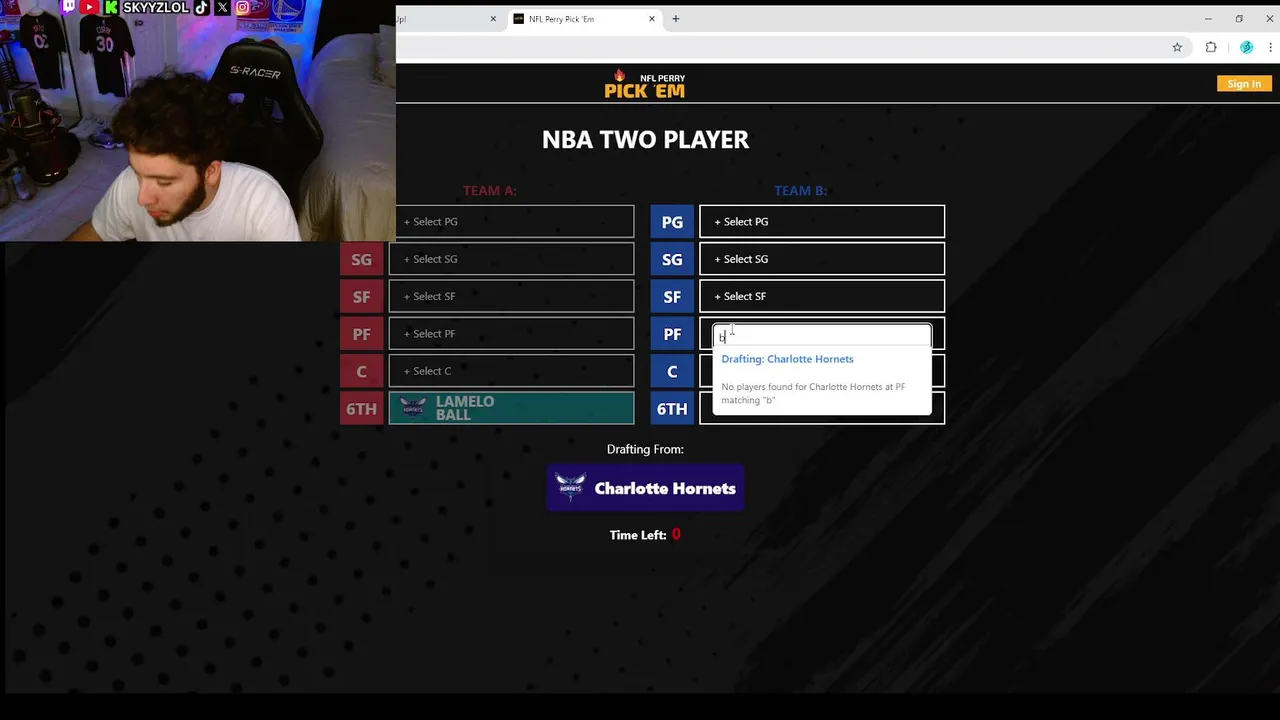The image size is (1280, 720).
Task: Click Team A red 6TH position badge
Action: [x=361, y=408]
